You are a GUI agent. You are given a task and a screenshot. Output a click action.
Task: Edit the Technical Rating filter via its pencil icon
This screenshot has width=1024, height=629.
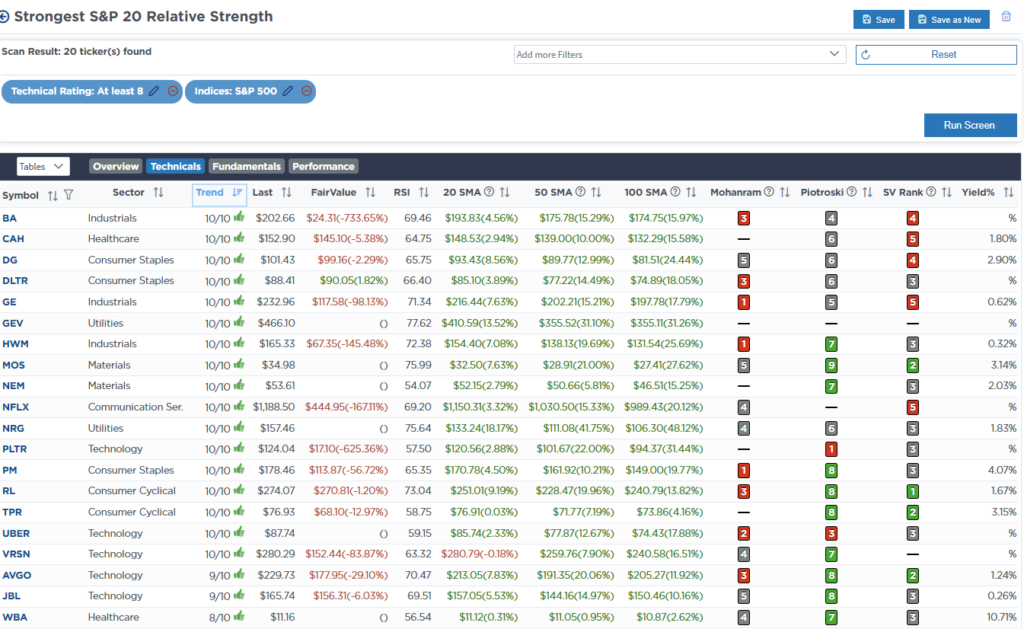click(x=153, y=91)
